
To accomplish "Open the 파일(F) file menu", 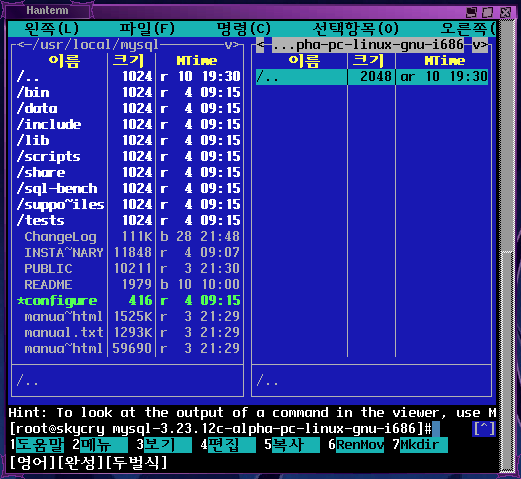I will click(x=147, y=29).
